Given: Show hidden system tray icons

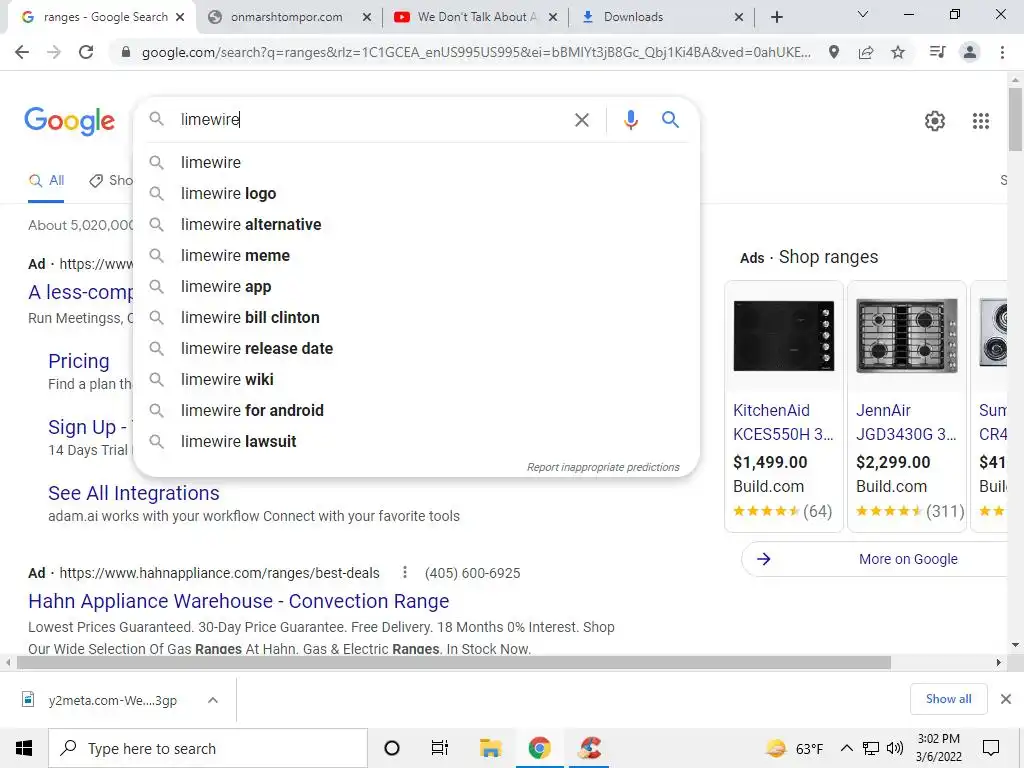Looking at the screenshot, I should tap(846, 748).
